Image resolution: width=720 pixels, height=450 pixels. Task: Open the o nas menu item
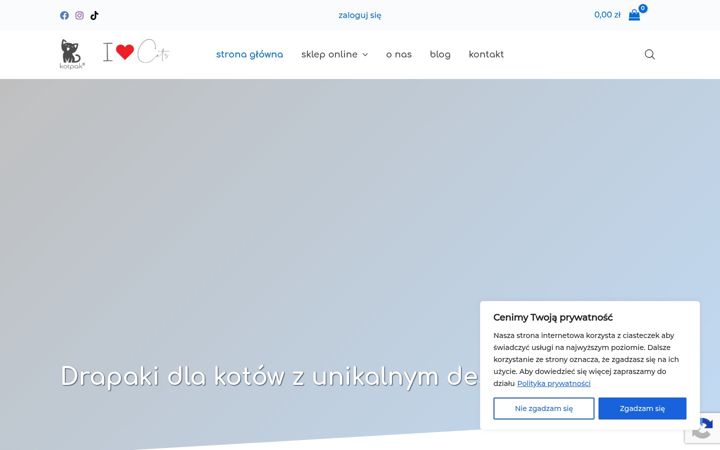pos(399,54)
